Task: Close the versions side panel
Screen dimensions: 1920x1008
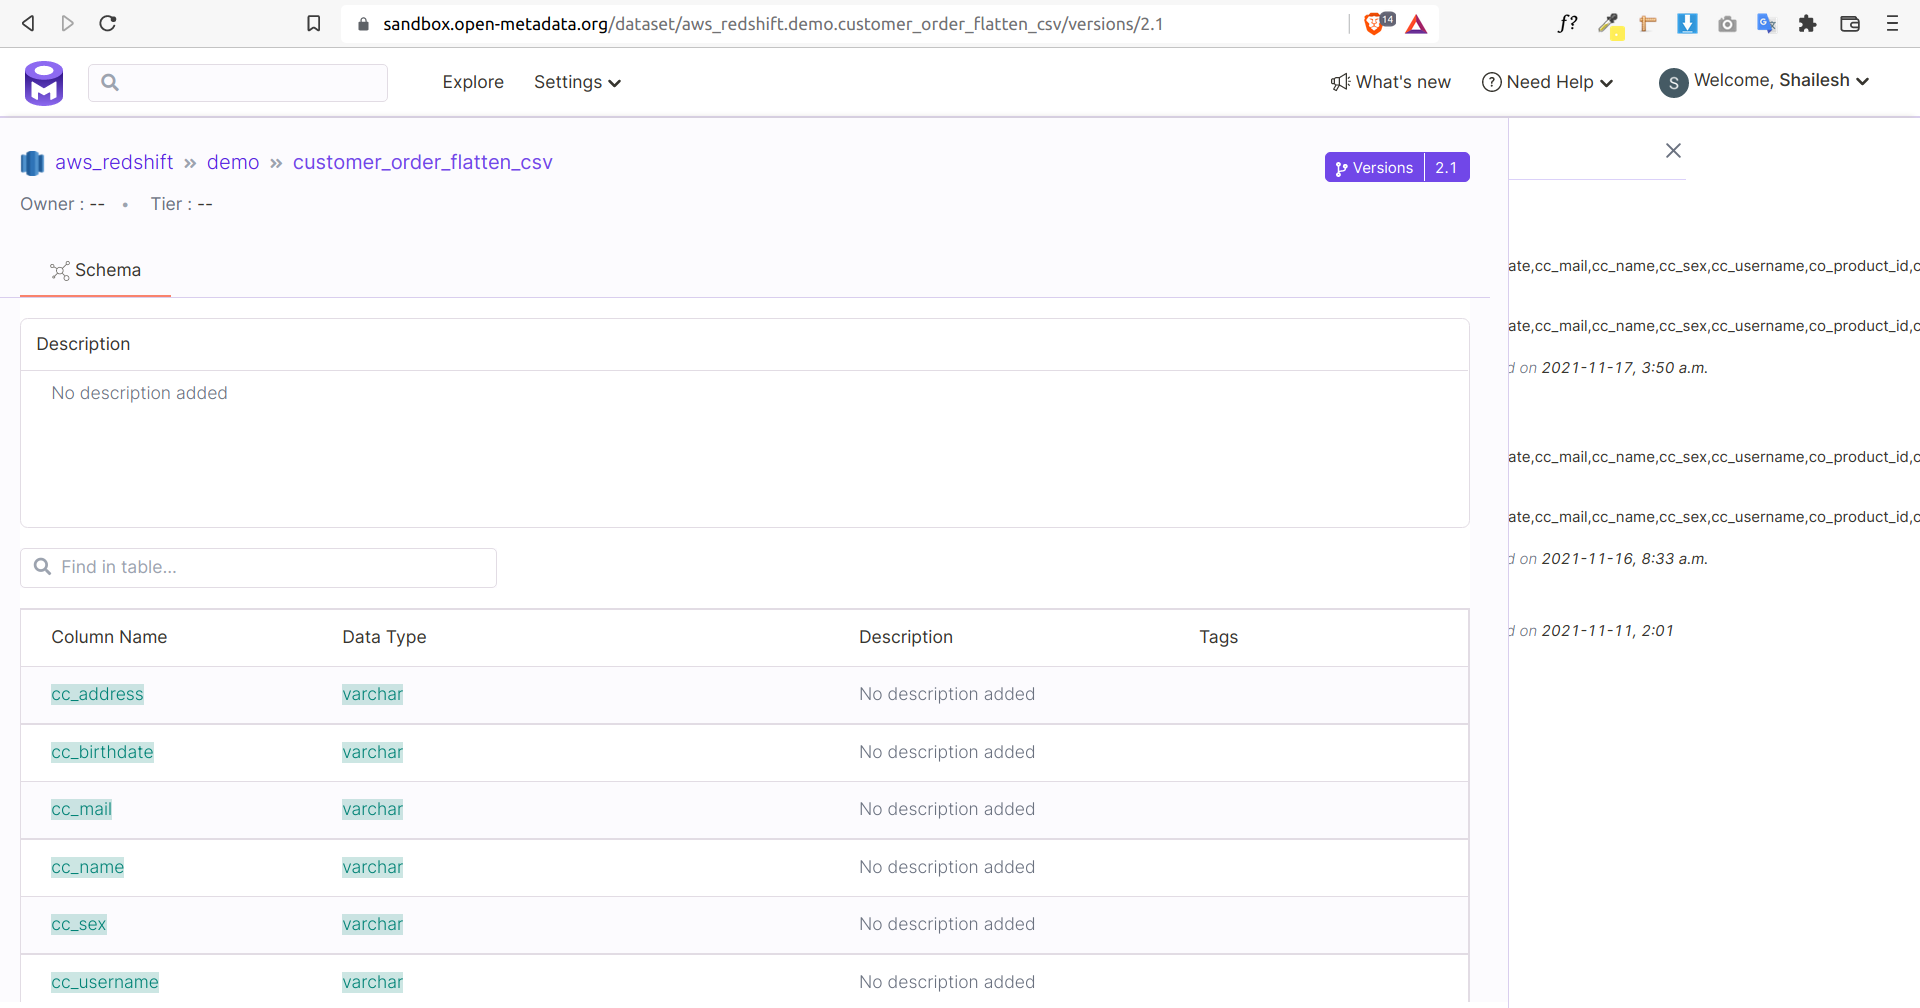Action: 1673,150
